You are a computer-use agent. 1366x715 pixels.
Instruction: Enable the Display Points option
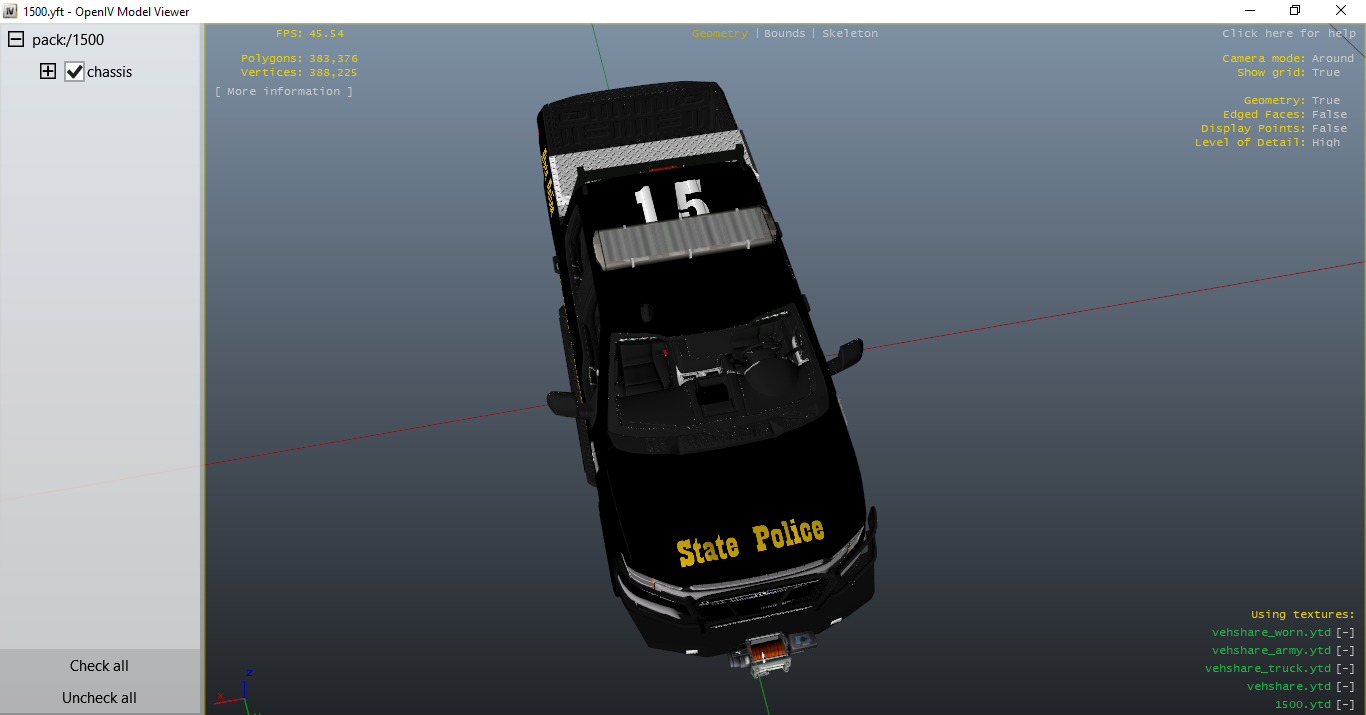coord(1329,129)
